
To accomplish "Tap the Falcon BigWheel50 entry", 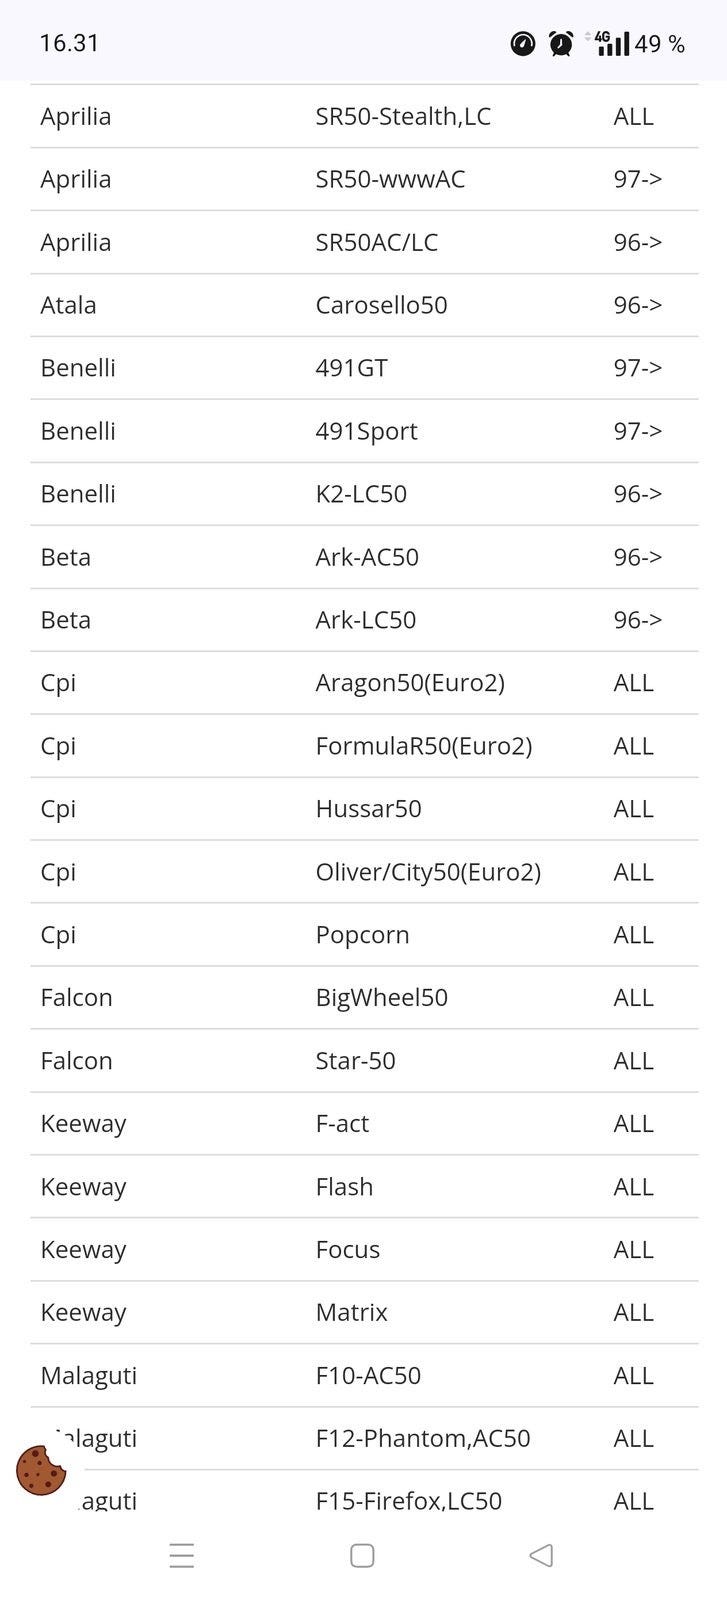I will click(381, 998).
